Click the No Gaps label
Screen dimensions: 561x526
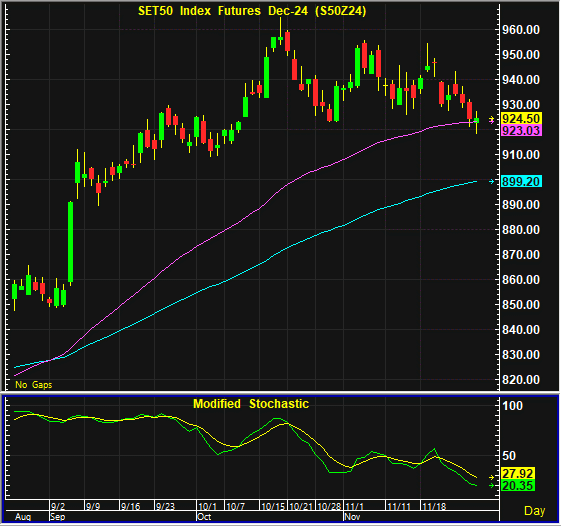point(34,385)
